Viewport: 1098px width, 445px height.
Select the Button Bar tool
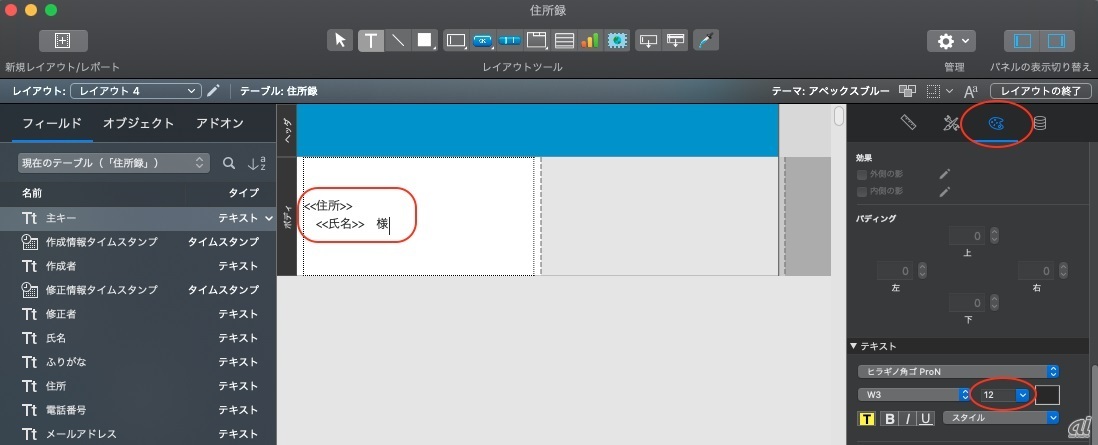point(510,41)
